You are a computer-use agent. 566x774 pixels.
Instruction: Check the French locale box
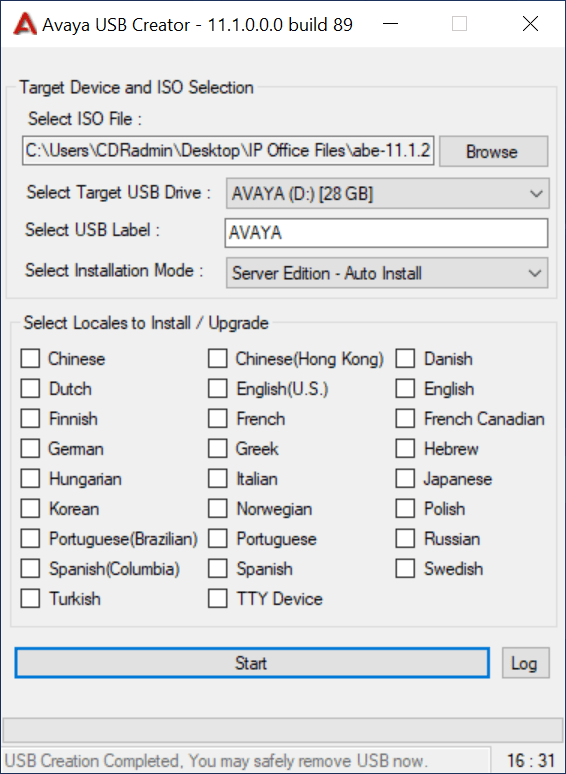(x=218, y=419)
